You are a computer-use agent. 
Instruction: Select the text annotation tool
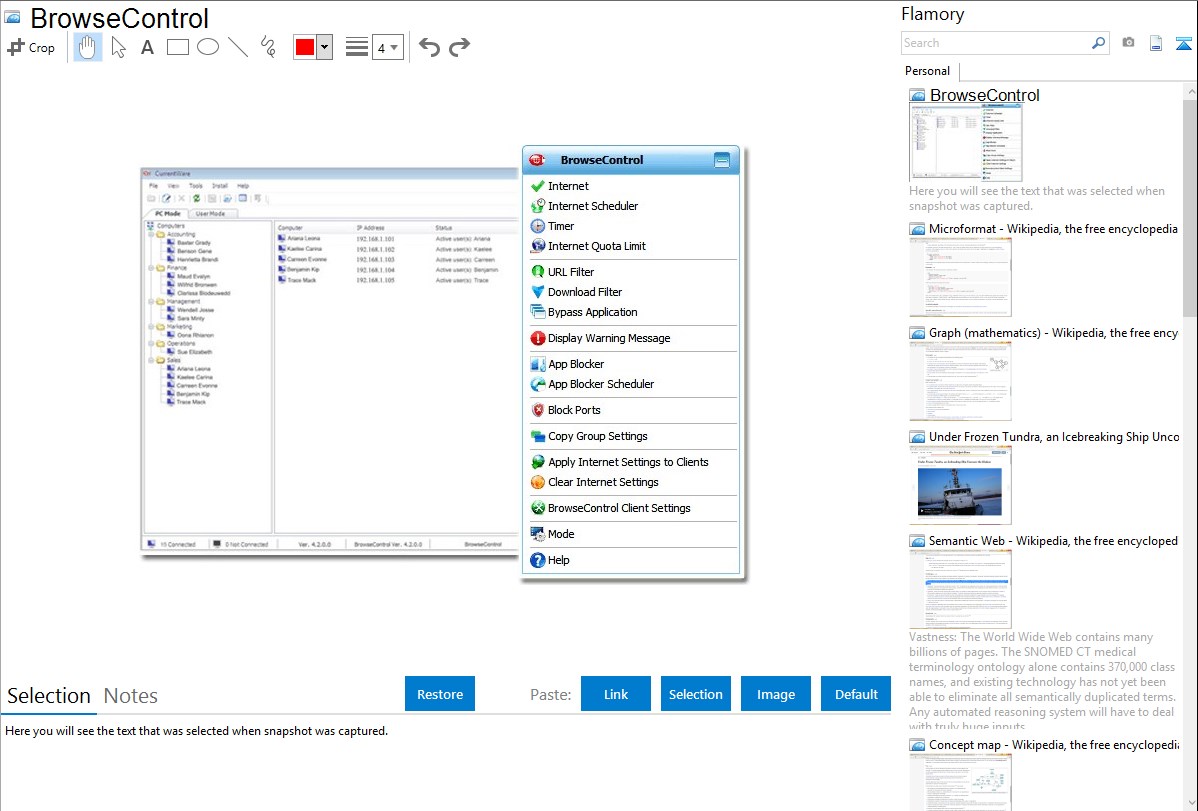(x=147, y=47)
